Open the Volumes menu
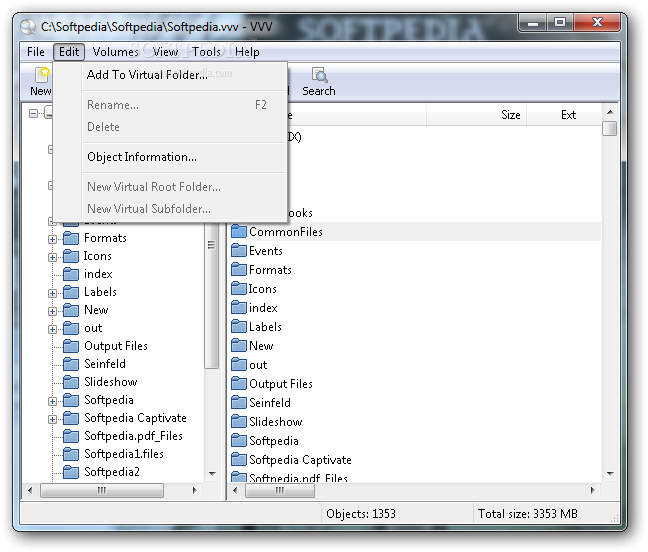648x552 pixels. [x=115, y=52]
